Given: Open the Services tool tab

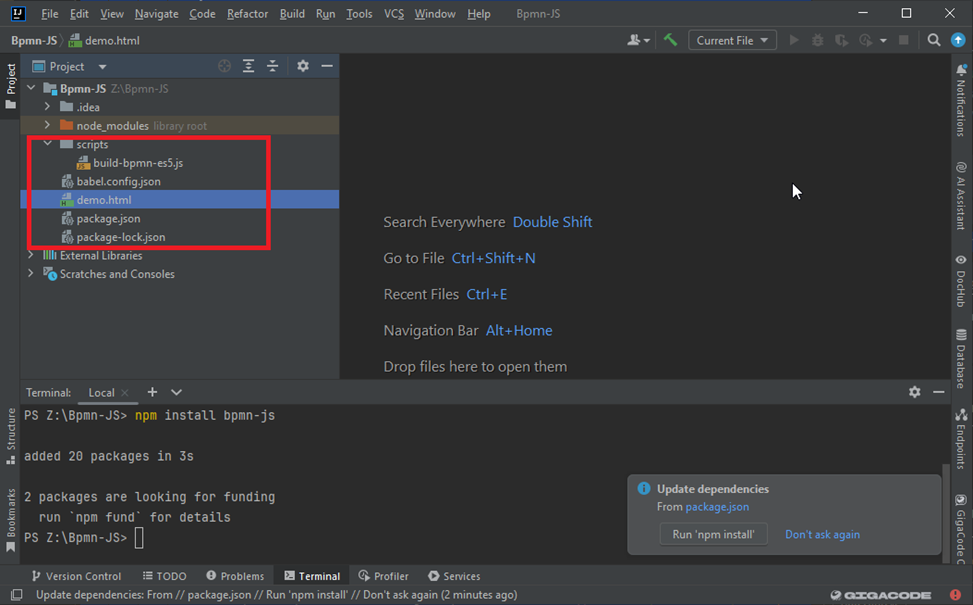Looking at the screenshot, I should 454,576.
